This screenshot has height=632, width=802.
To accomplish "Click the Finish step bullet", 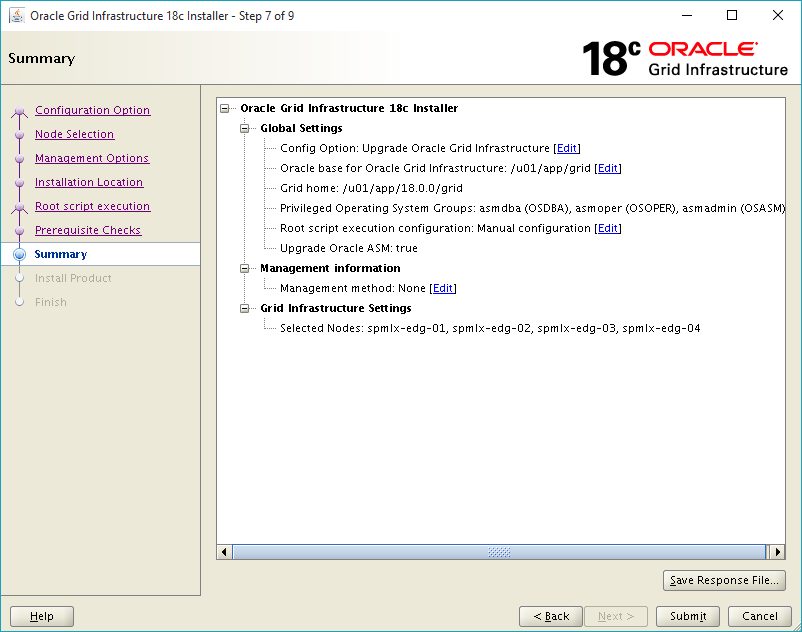I will coord(19,302).
